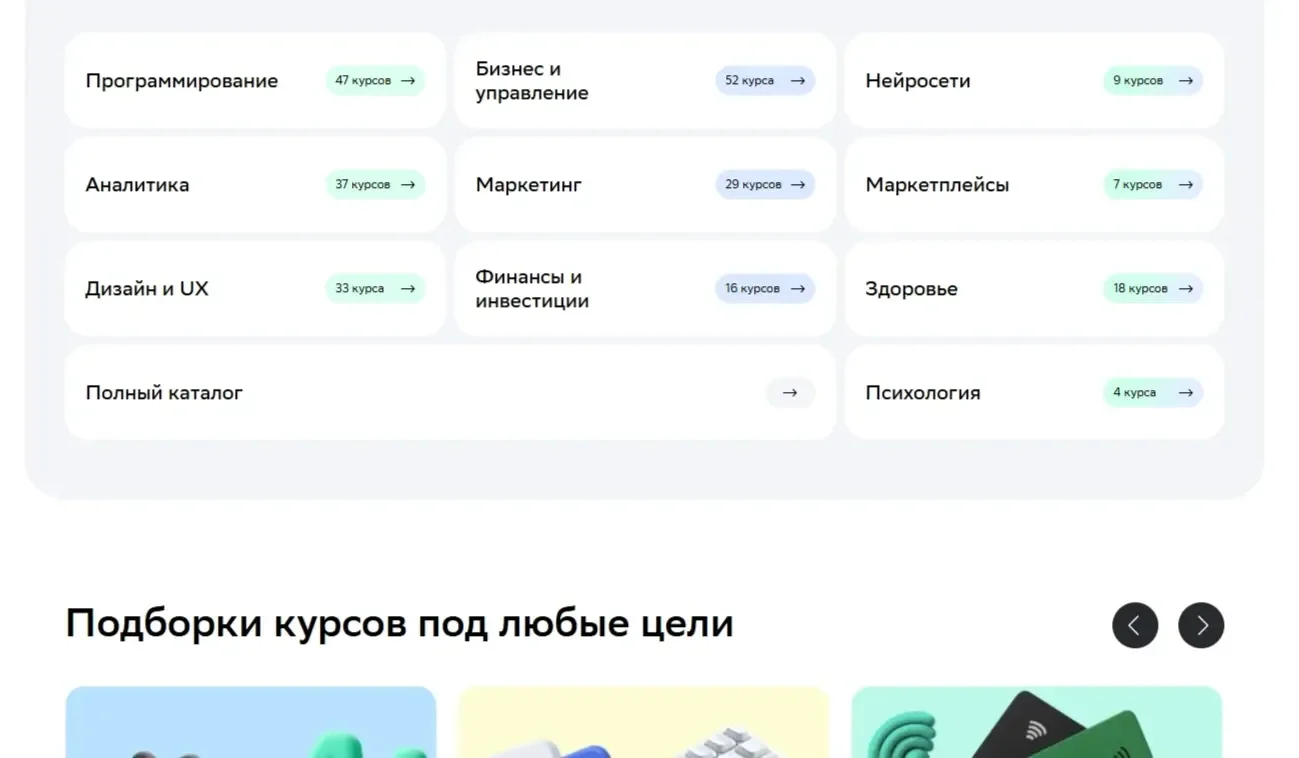Viewport: 1299px width, 758px height.
Task: Click the 37 курсов badge arrow
Action: (408, 185)
